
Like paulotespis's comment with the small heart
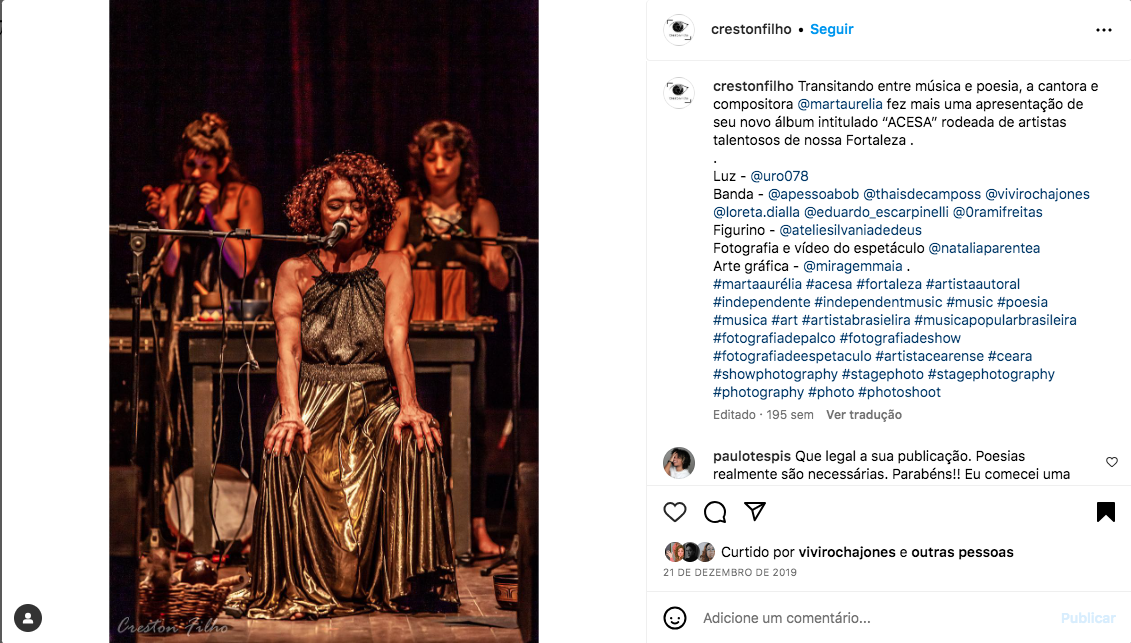click(x=1112, y=462)
